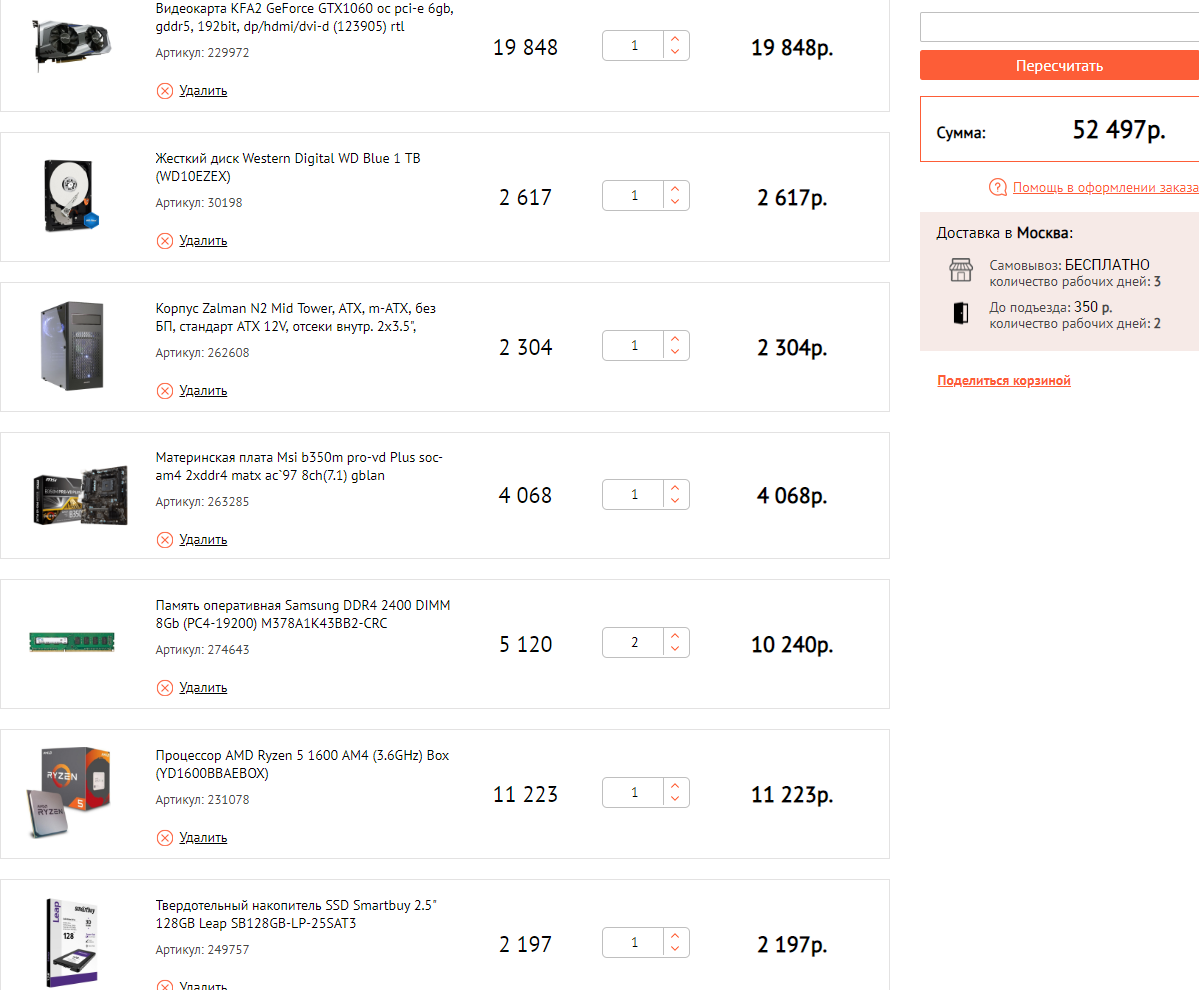The height and width of the screenshot is (990, 1199).
Task: Click the delete X icon for WD Blue hard disk
Action: (x=165, y=241)
